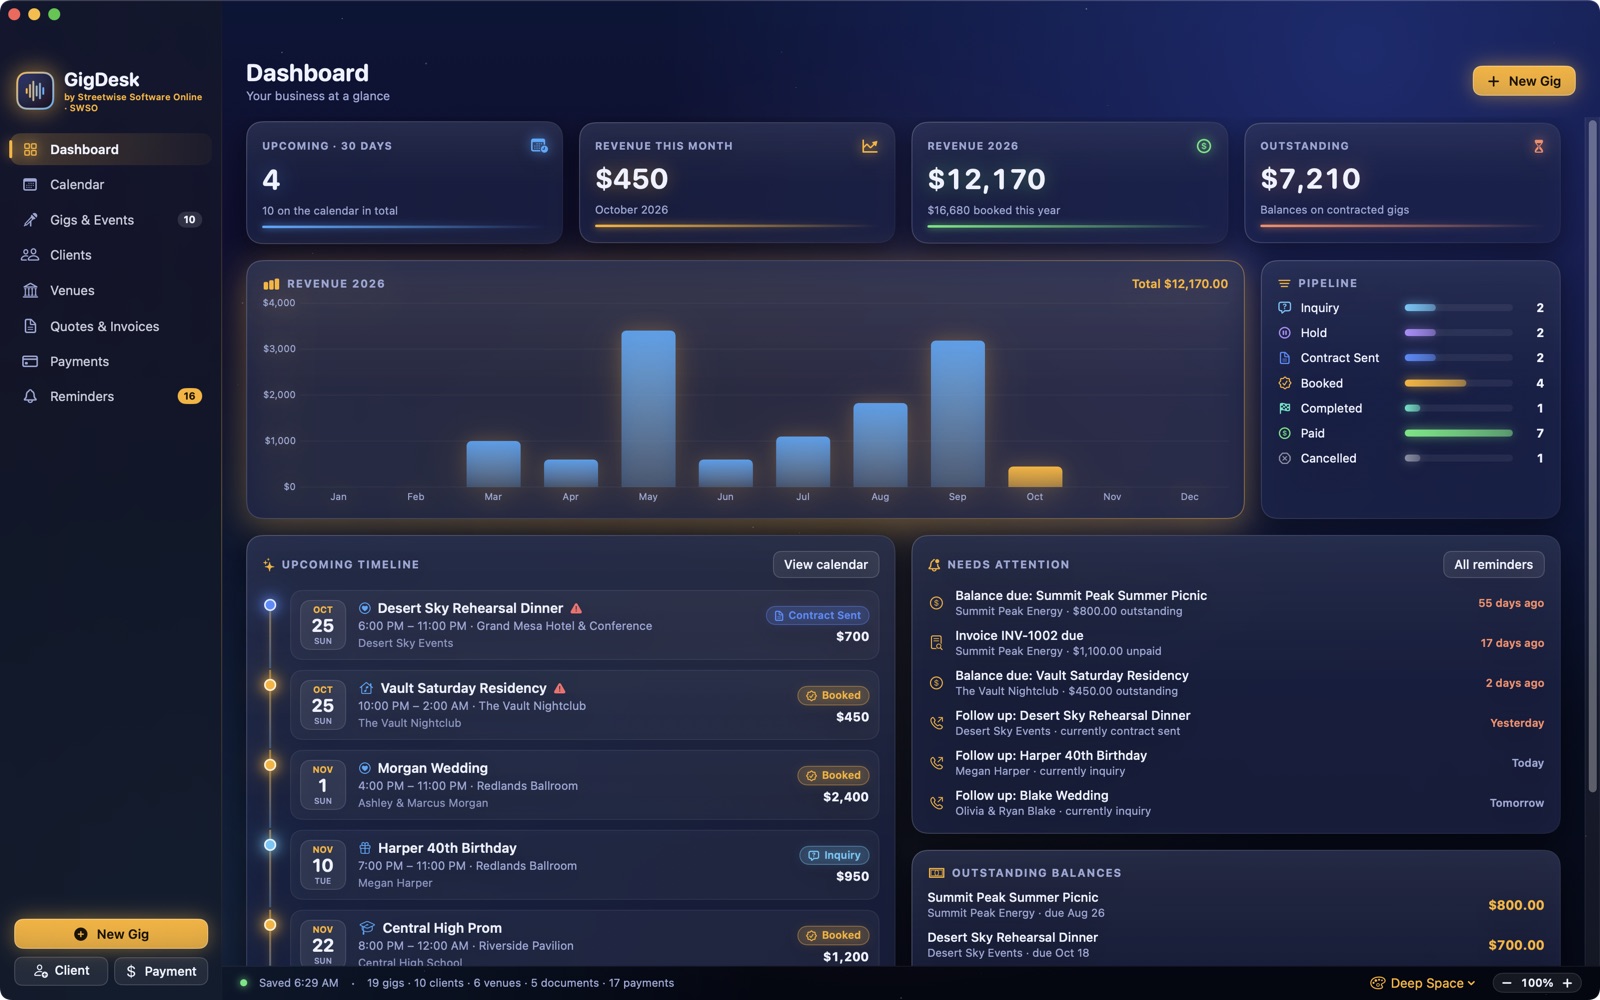The image size is (1600, 1000).
Task: Click the New Gig button in the sidebar
Action: pyautogui.click(x=111, y=934)
